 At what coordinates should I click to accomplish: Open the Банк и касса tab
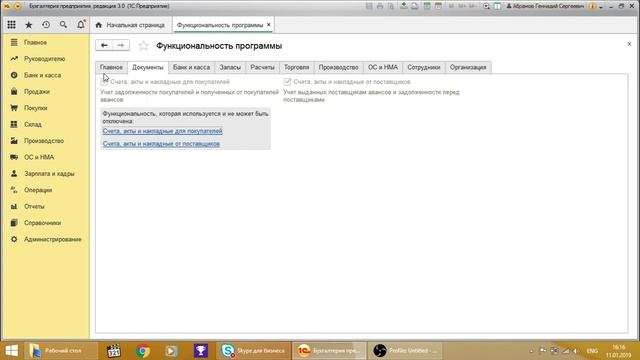click(x=191, y=67)
